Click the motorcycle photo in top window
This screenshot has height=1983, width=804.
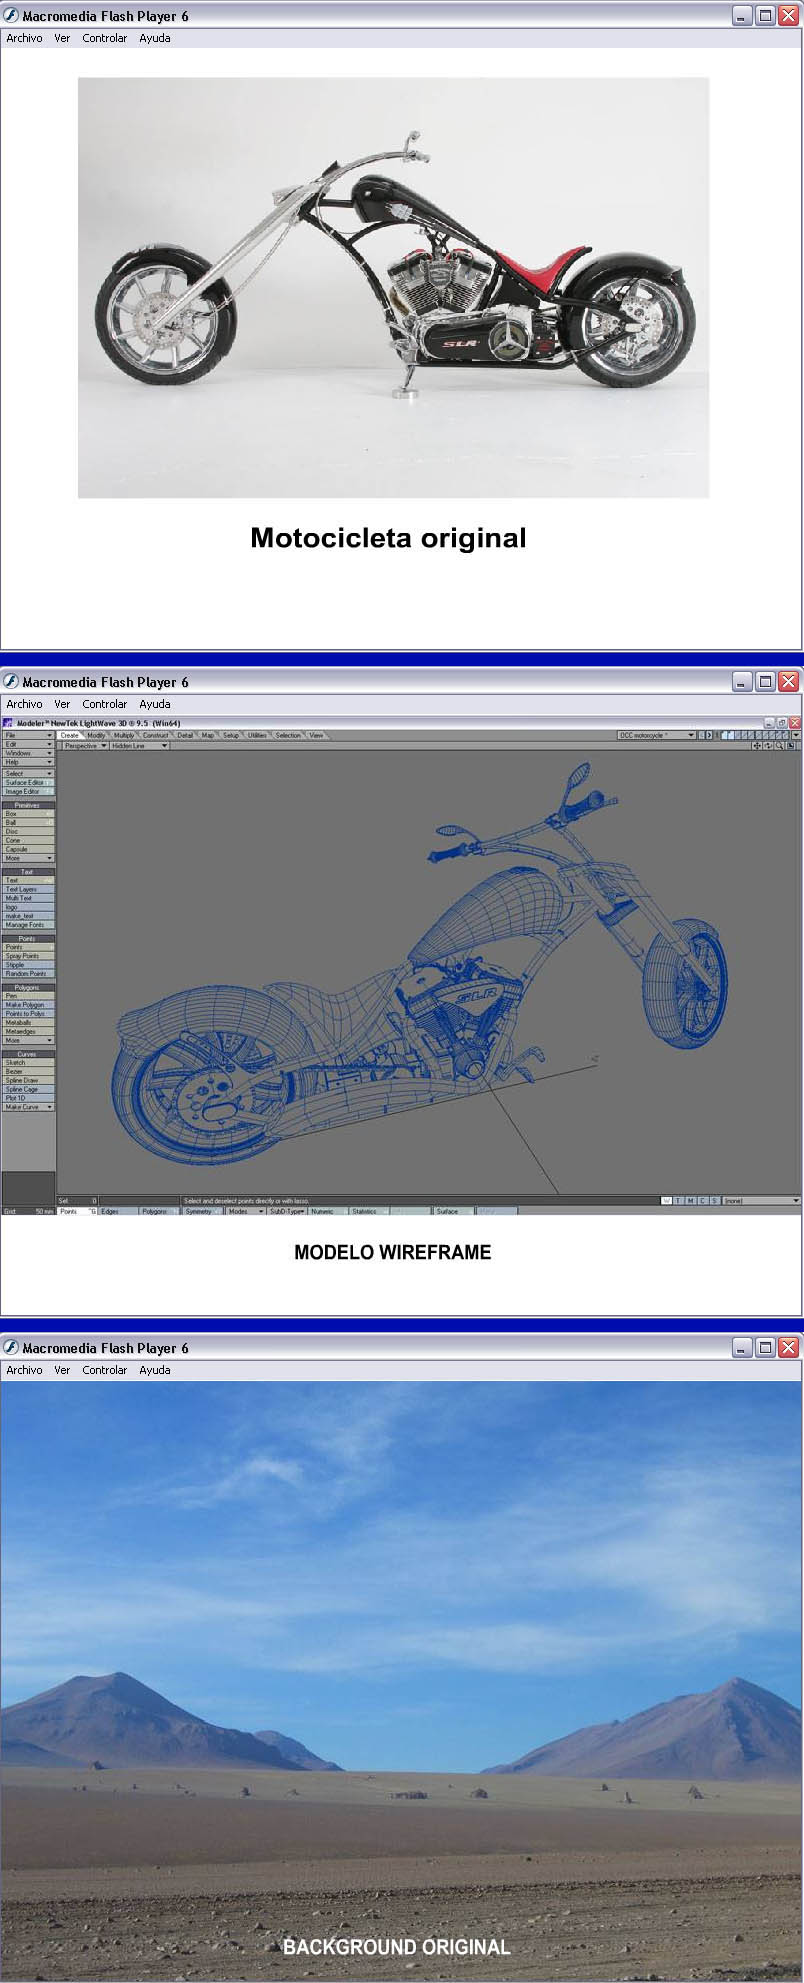(394, 288)
